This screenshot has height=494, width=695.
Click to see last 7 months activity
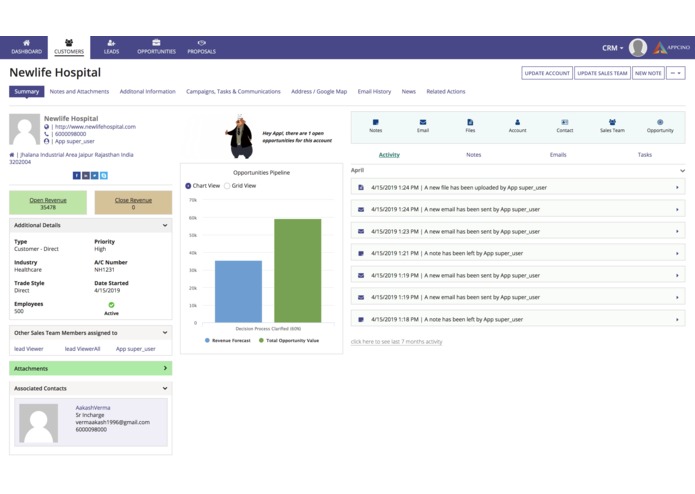[396, 342]
